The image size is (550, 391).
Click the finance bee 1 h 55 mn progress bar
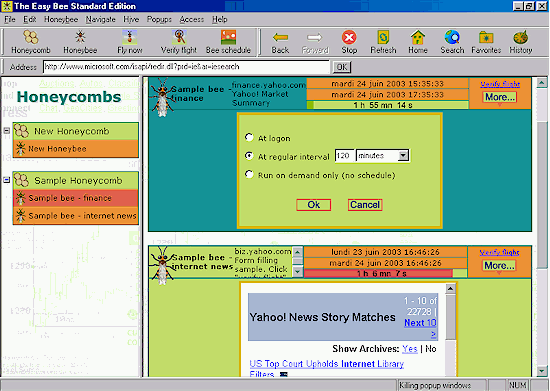pos(387,105)
